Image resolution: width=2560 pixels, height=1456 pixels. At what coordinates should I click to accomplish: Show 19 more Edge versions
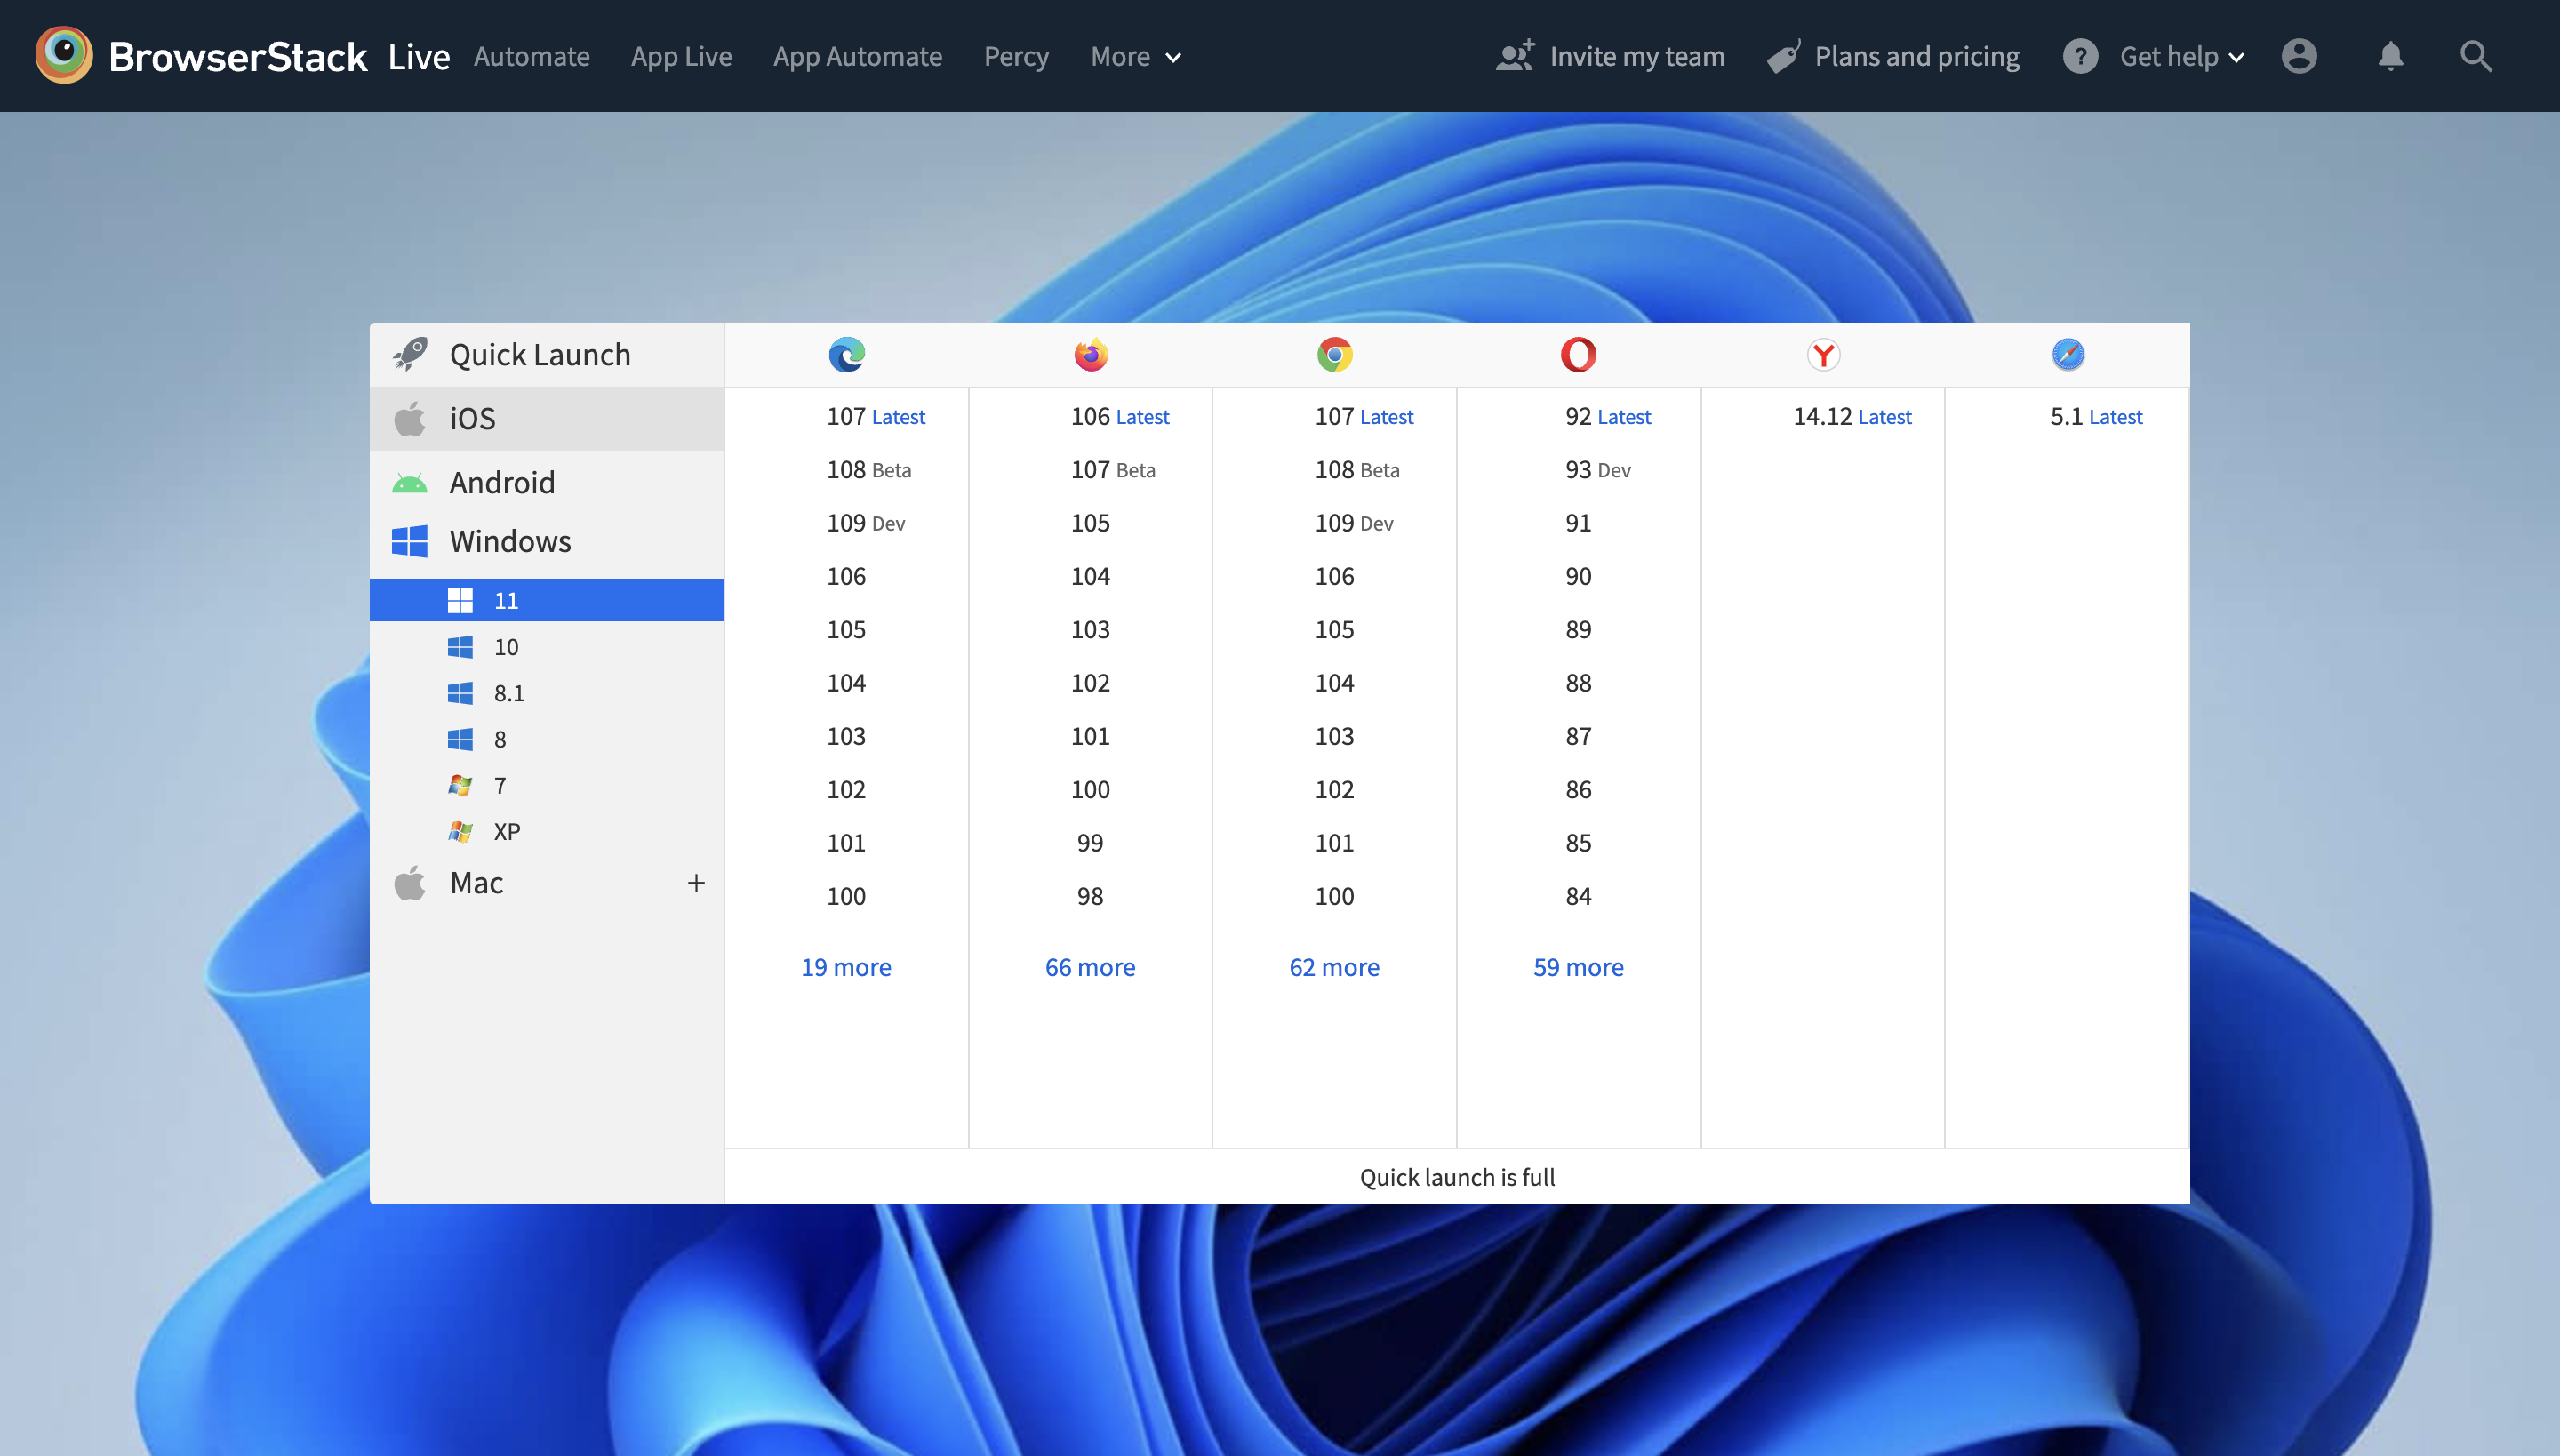(846, 966)
